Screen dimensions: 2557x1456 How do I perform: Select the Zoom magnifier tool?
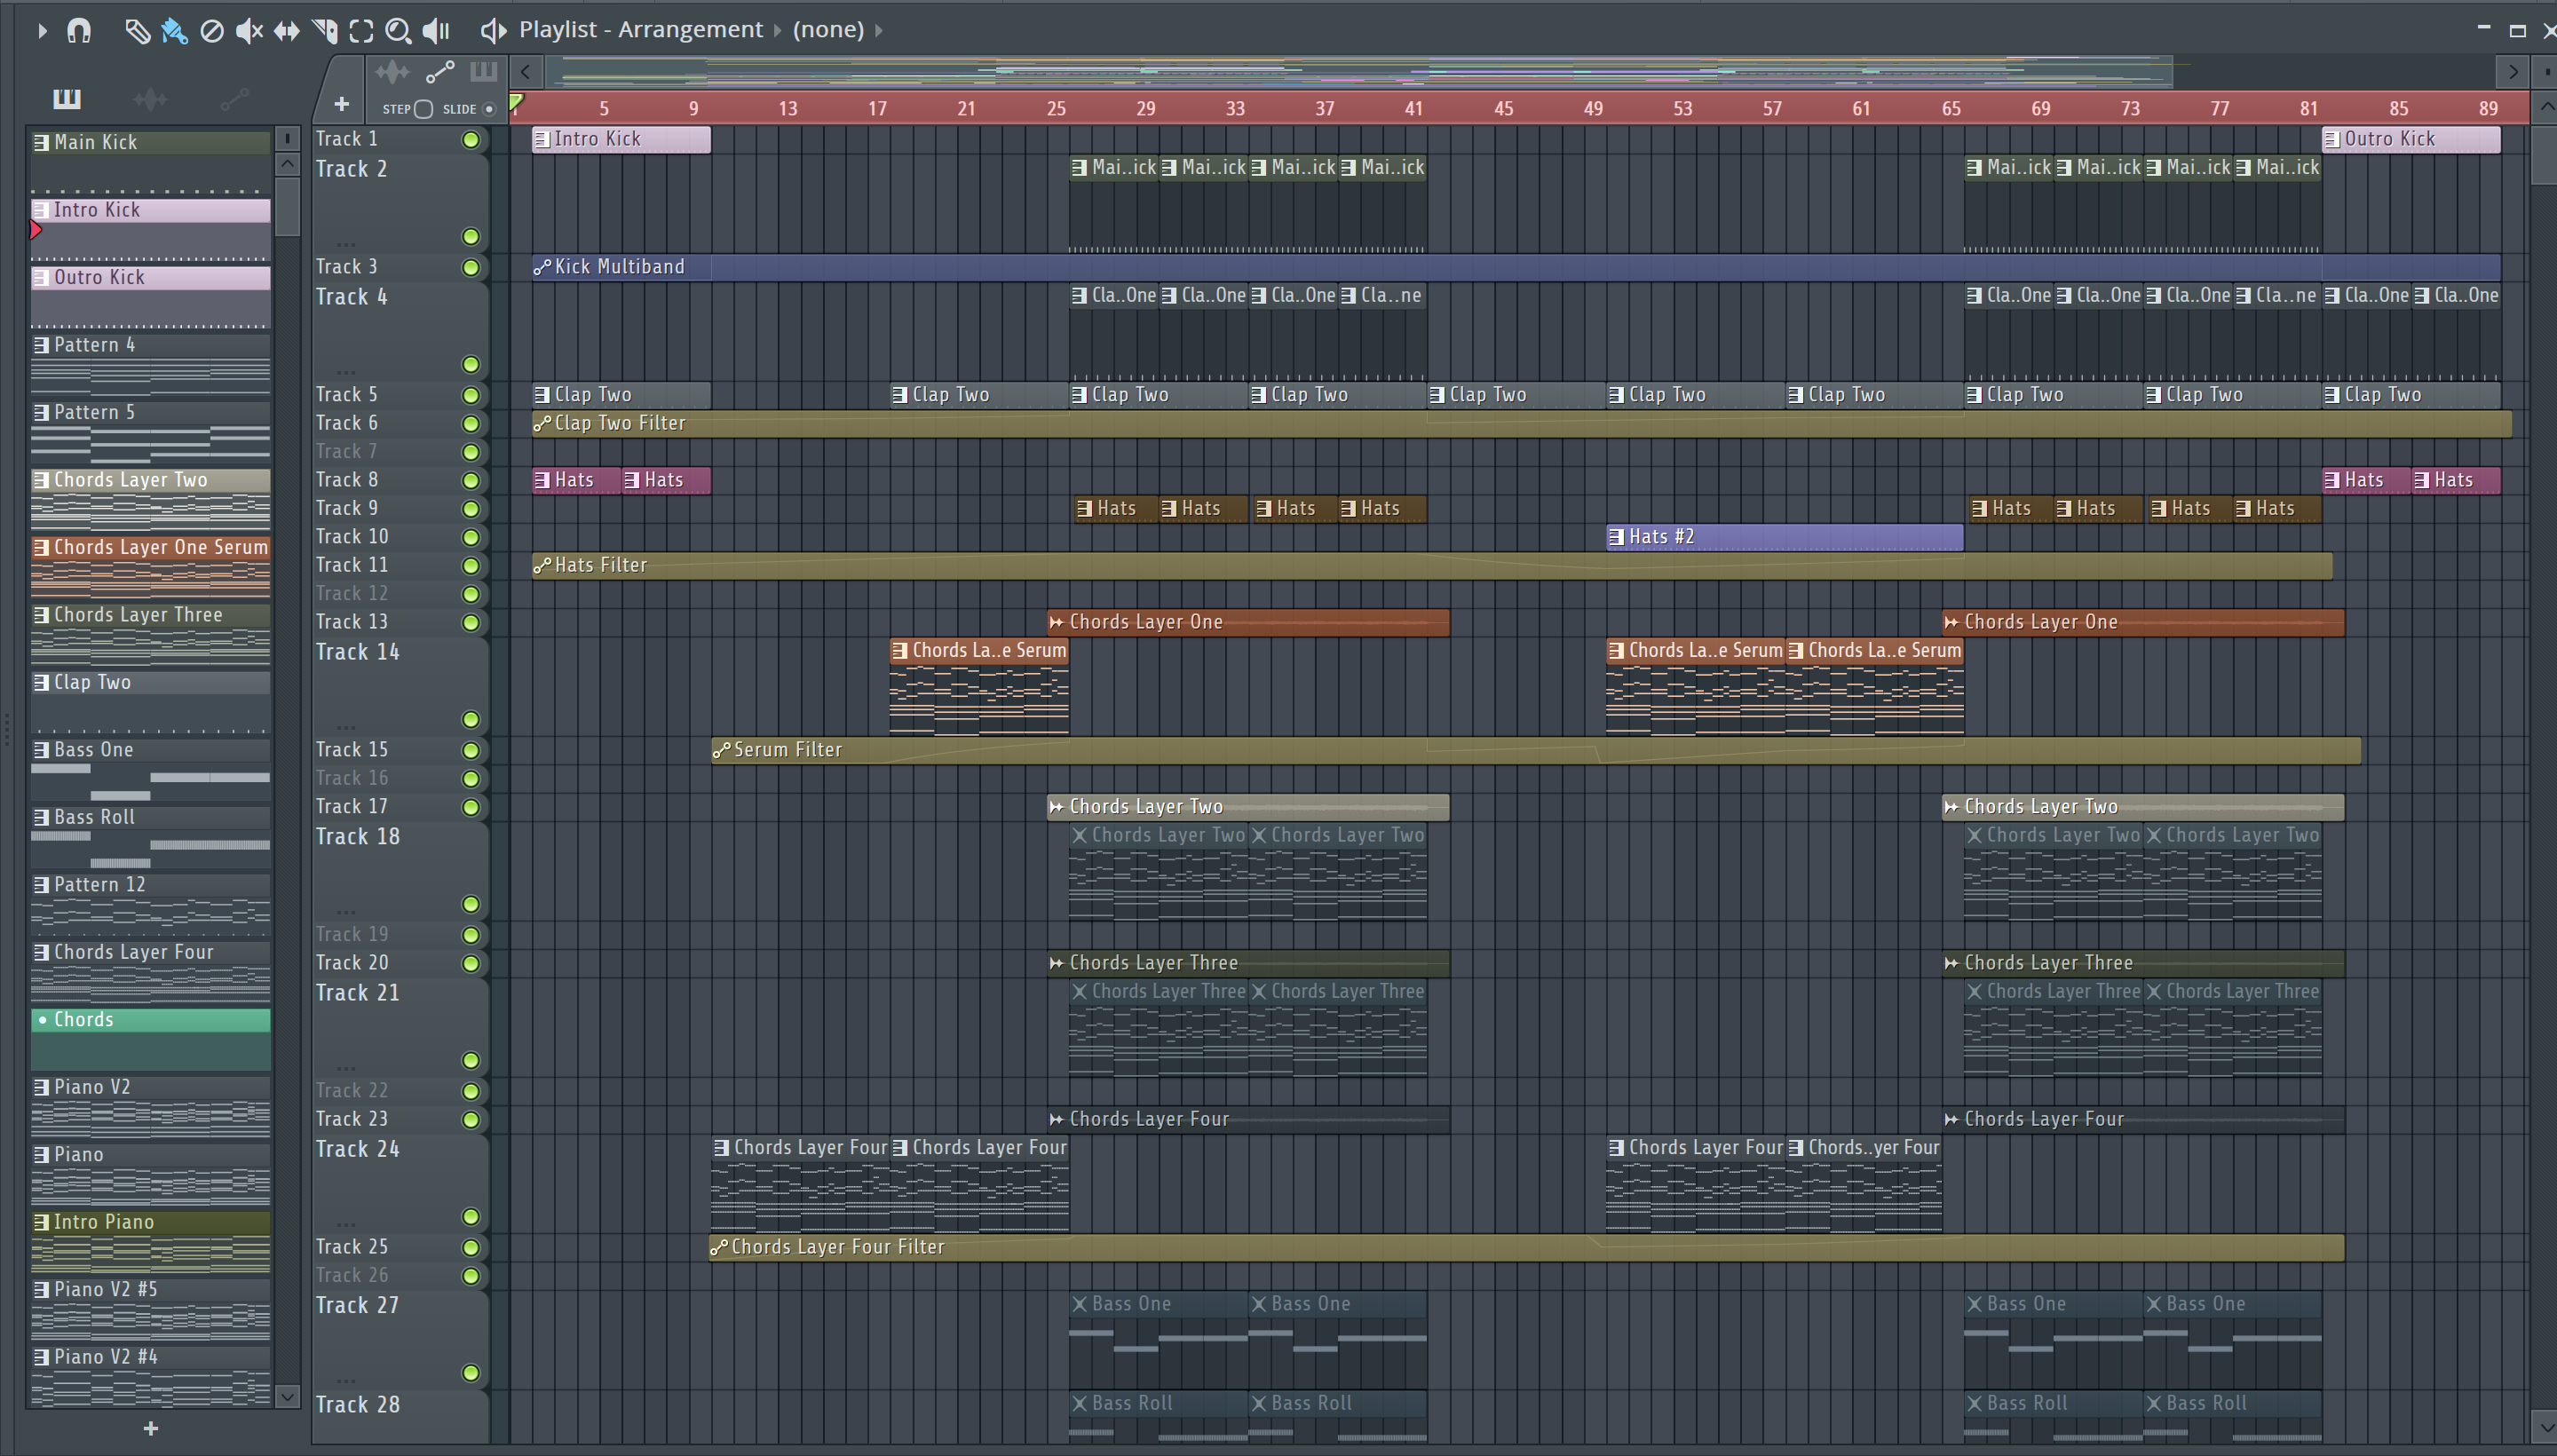pyautogui.click(x=398, y=30)
